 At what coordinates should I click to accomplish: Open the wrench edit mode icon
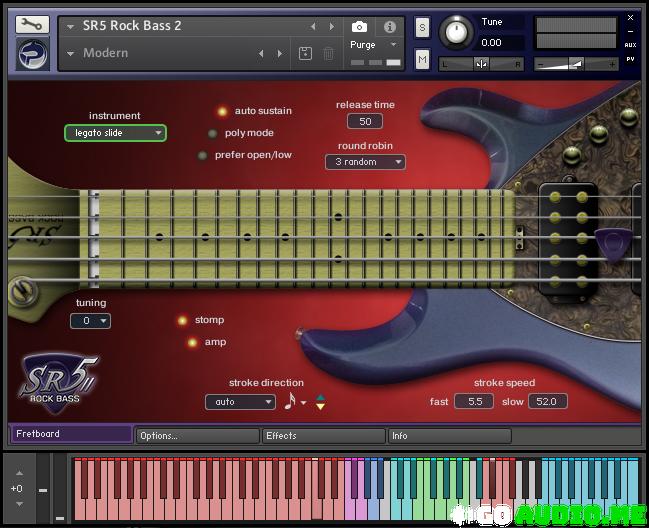[x=32, y=25]
